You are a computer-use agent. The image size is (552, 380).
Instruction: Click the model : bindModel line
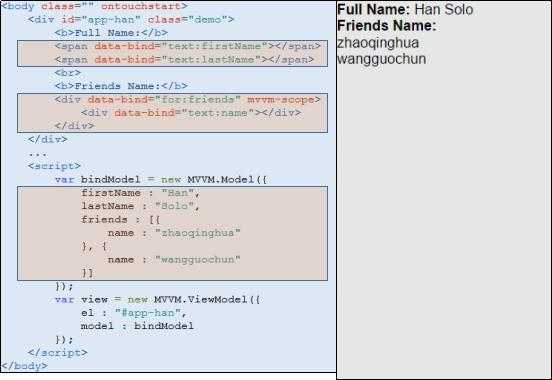click(137, 326)
